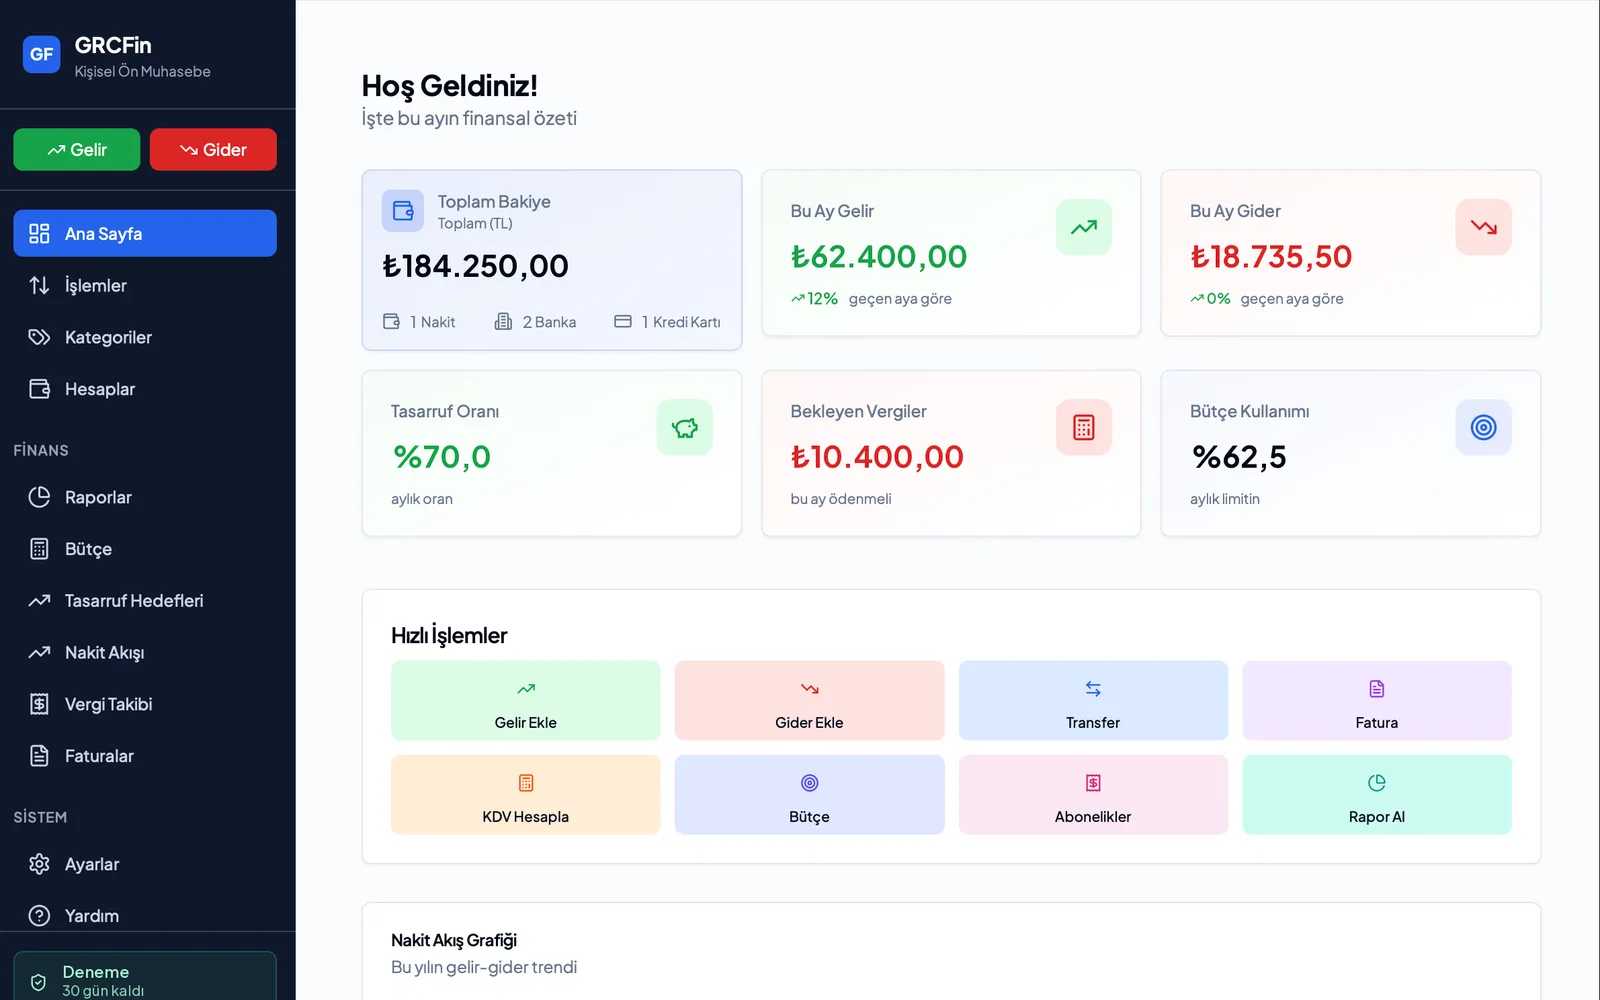
Task: Open Fatura quick action tile
Action: coord(1377,700)
